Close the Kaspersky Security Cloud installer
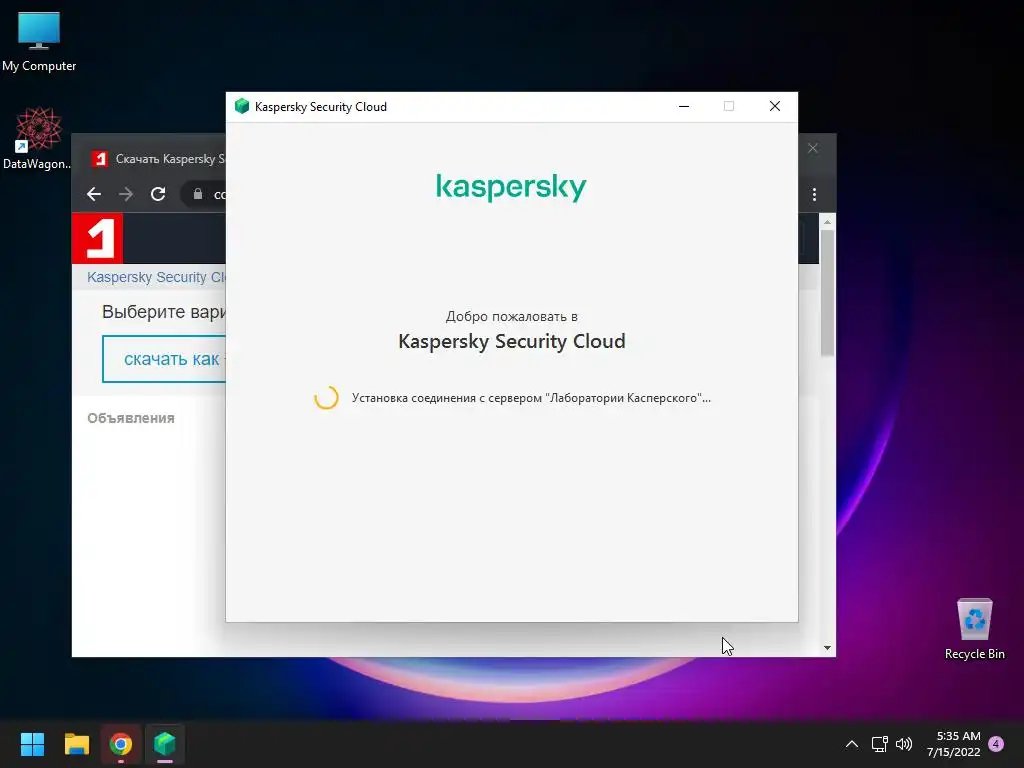This screenshot has width=1024, height=768. click(775, 106)
